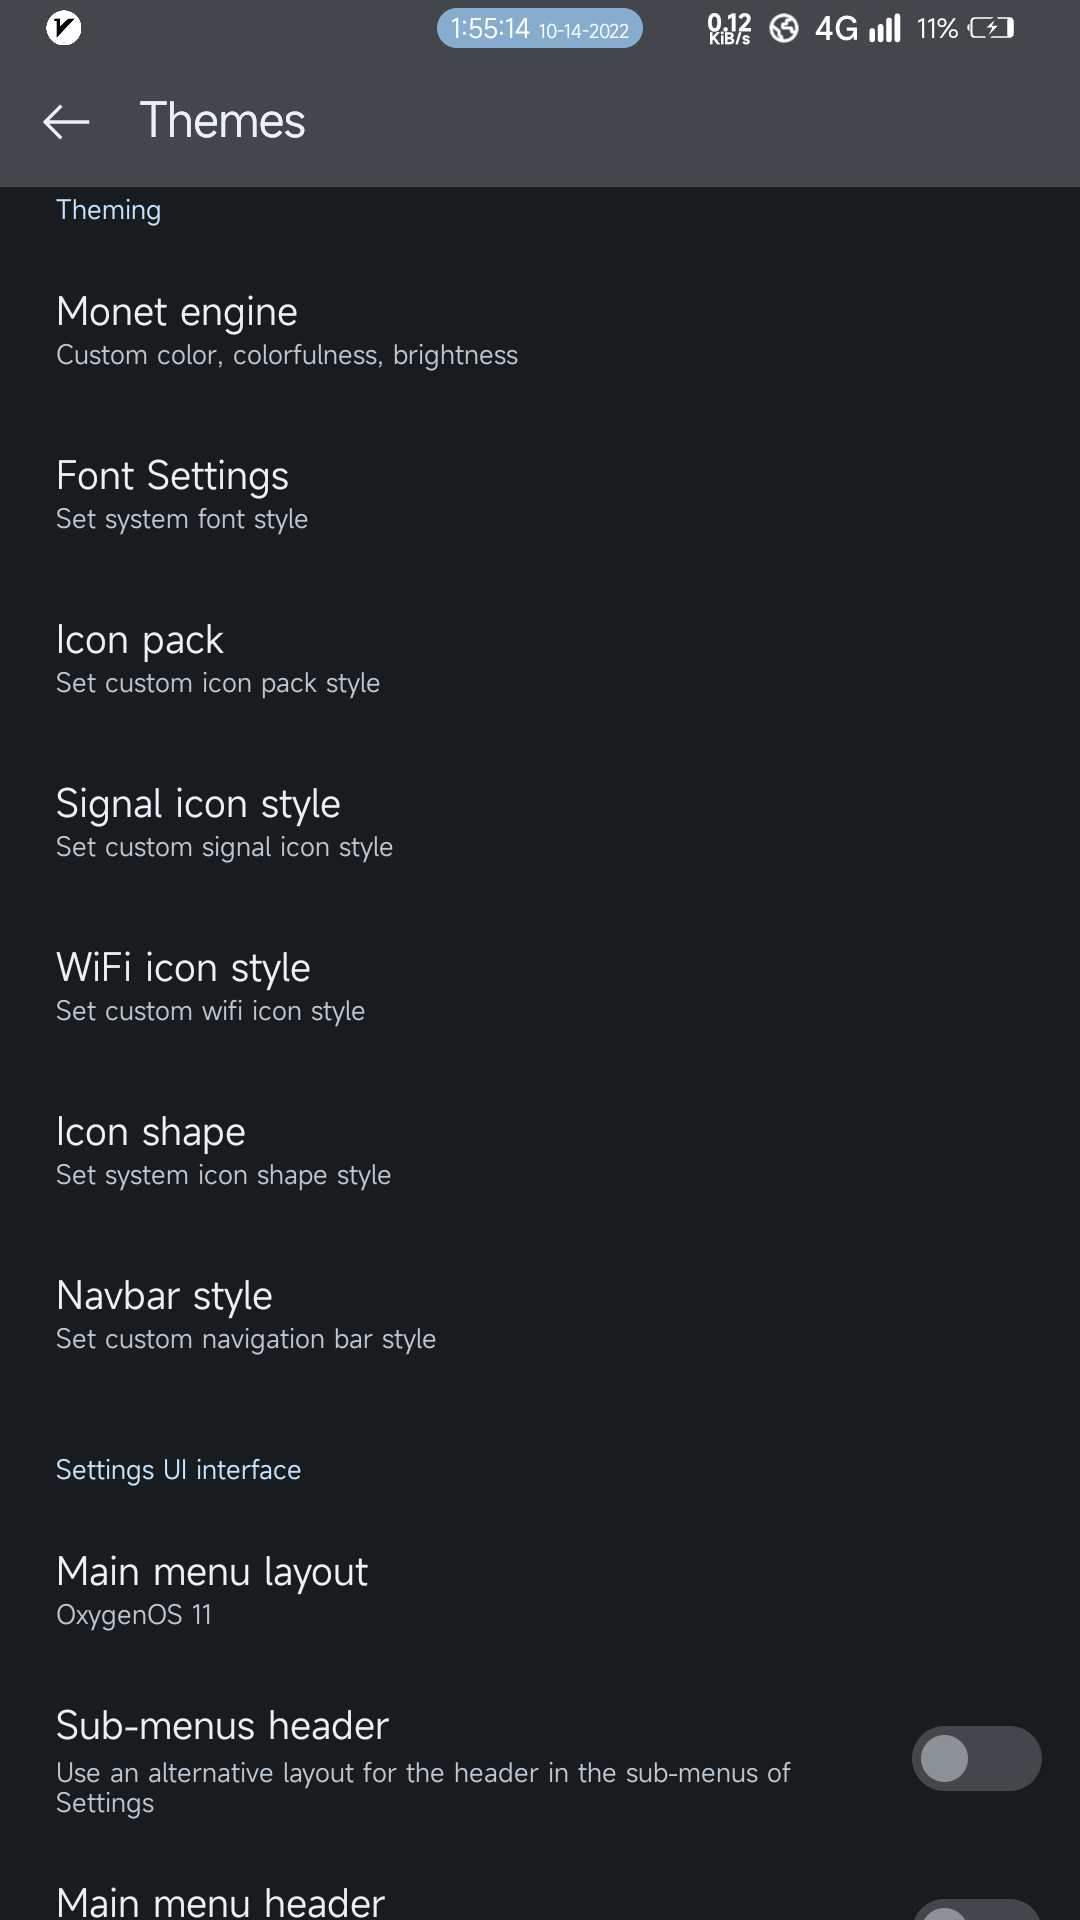Tap the battery charging icon
The height and width of the screenshot is (1920, 1080).
[990, 28]
